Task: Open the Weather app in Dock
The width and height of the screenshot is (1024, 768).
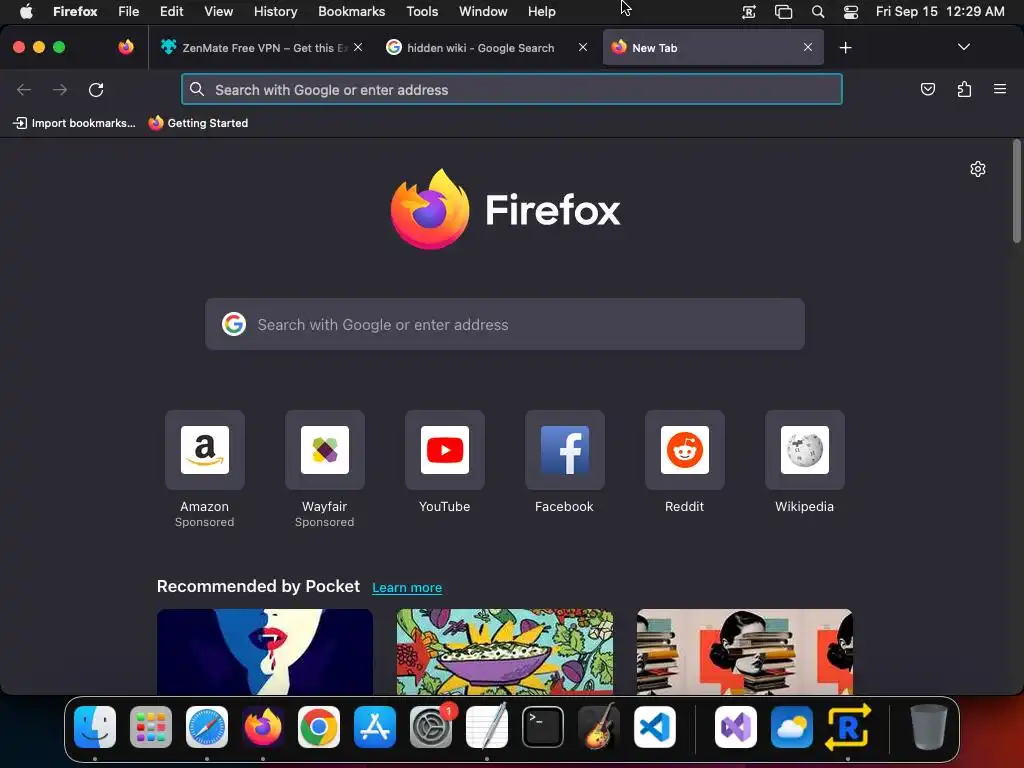Action: click(792, 727)
